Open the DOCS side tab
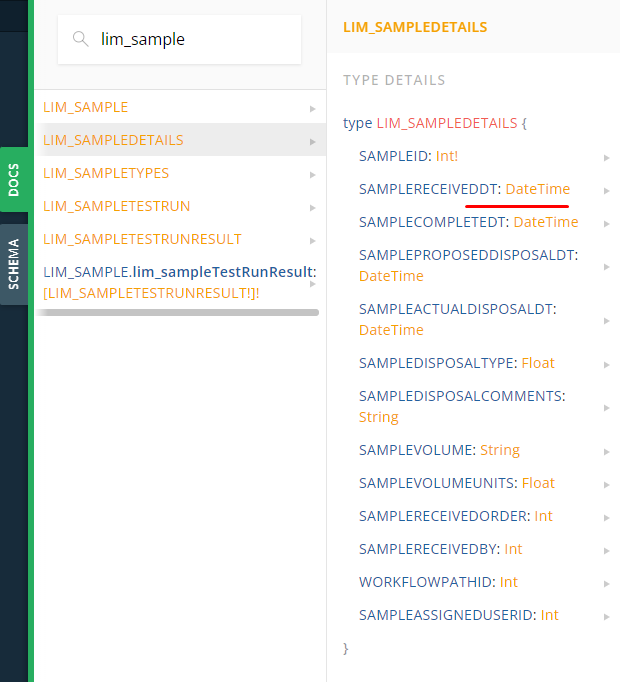This screenshot has height=682, width=622. [14, 179]
